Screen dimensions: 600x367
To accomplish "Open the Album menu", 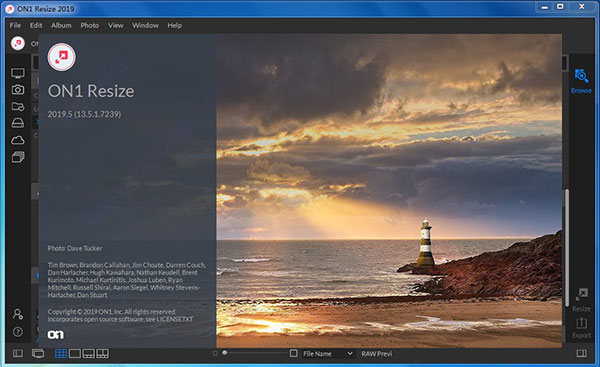I will click(61, 25).
